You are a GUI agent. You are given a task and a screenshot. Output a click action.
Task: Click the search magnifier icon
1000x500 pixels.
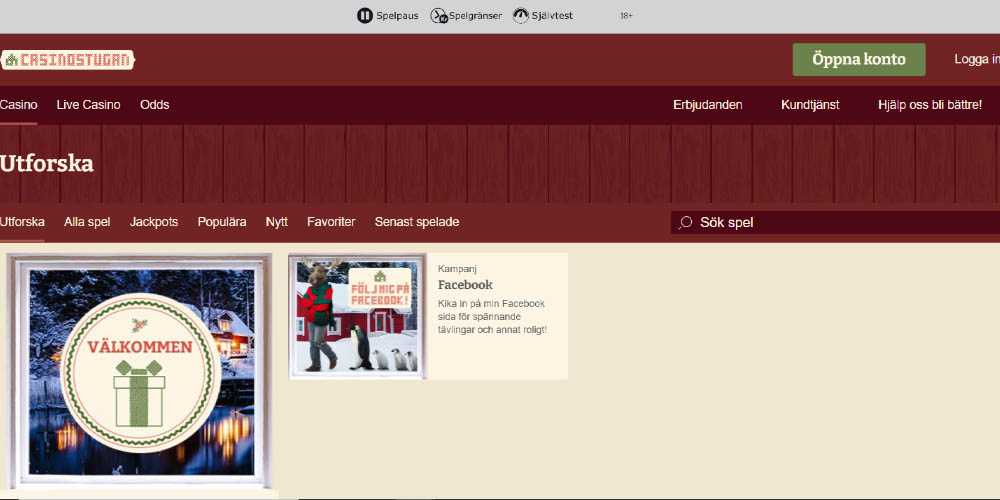[x=685, y=223]
